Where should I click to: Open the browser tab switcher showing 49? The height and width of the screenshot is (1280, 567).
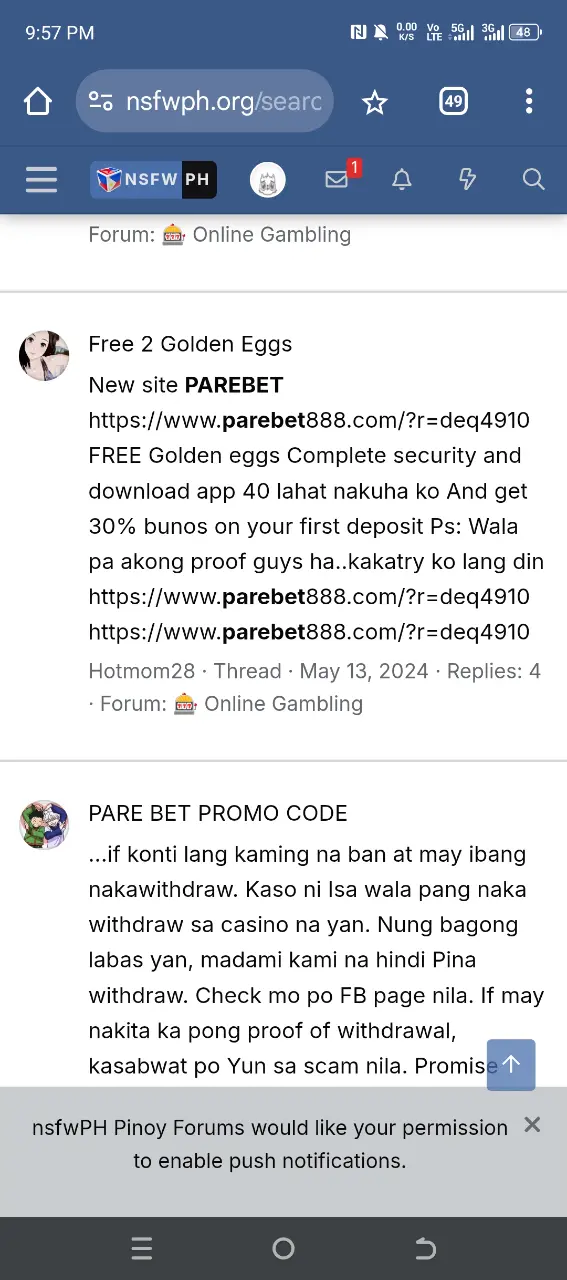click(x=453, y=102)
